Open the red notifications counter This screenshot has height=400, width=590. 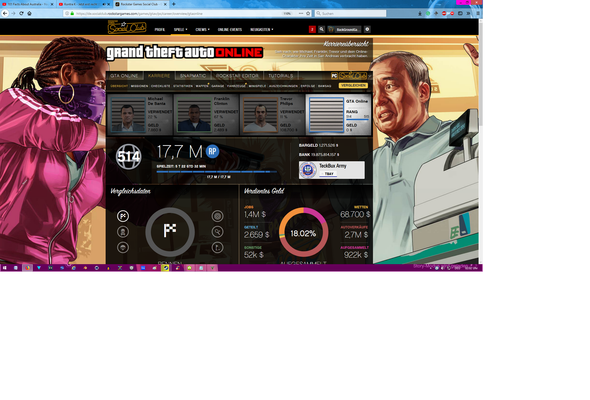click(312, 29)
